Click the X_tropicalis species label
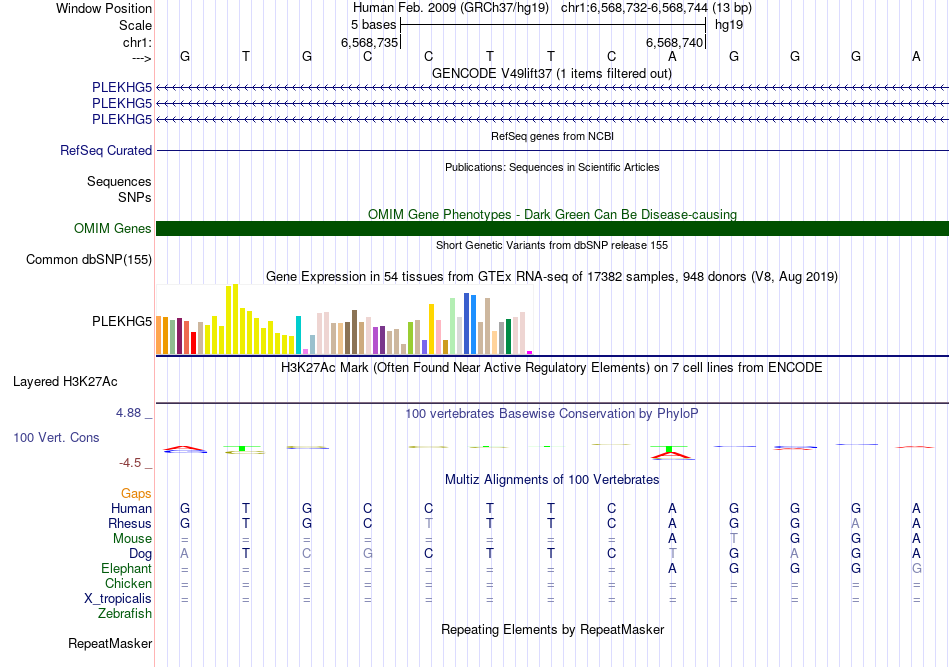 [x=118, y=599]
